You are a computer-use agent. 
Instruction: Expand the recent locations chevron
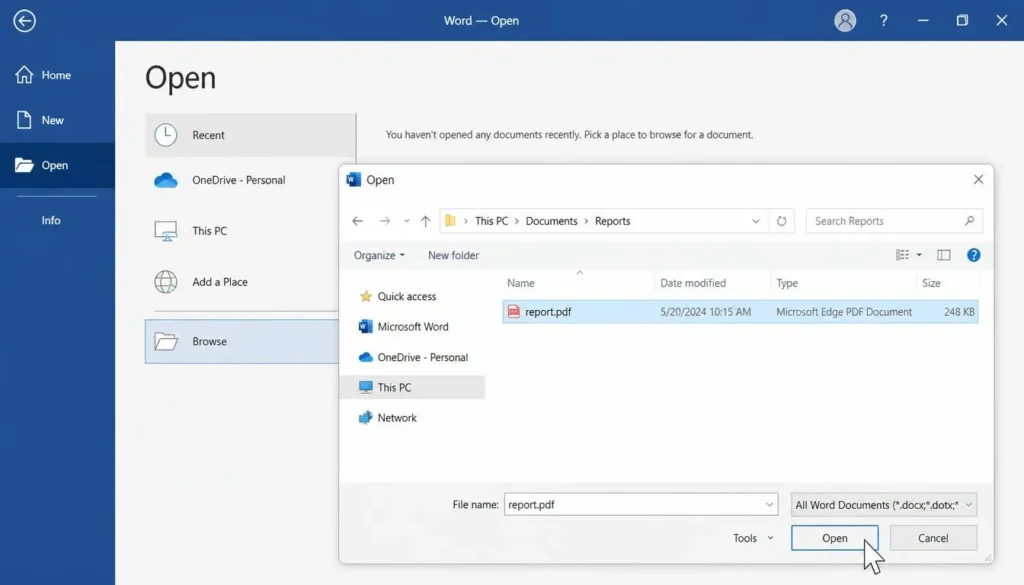[x=406, y=221]
